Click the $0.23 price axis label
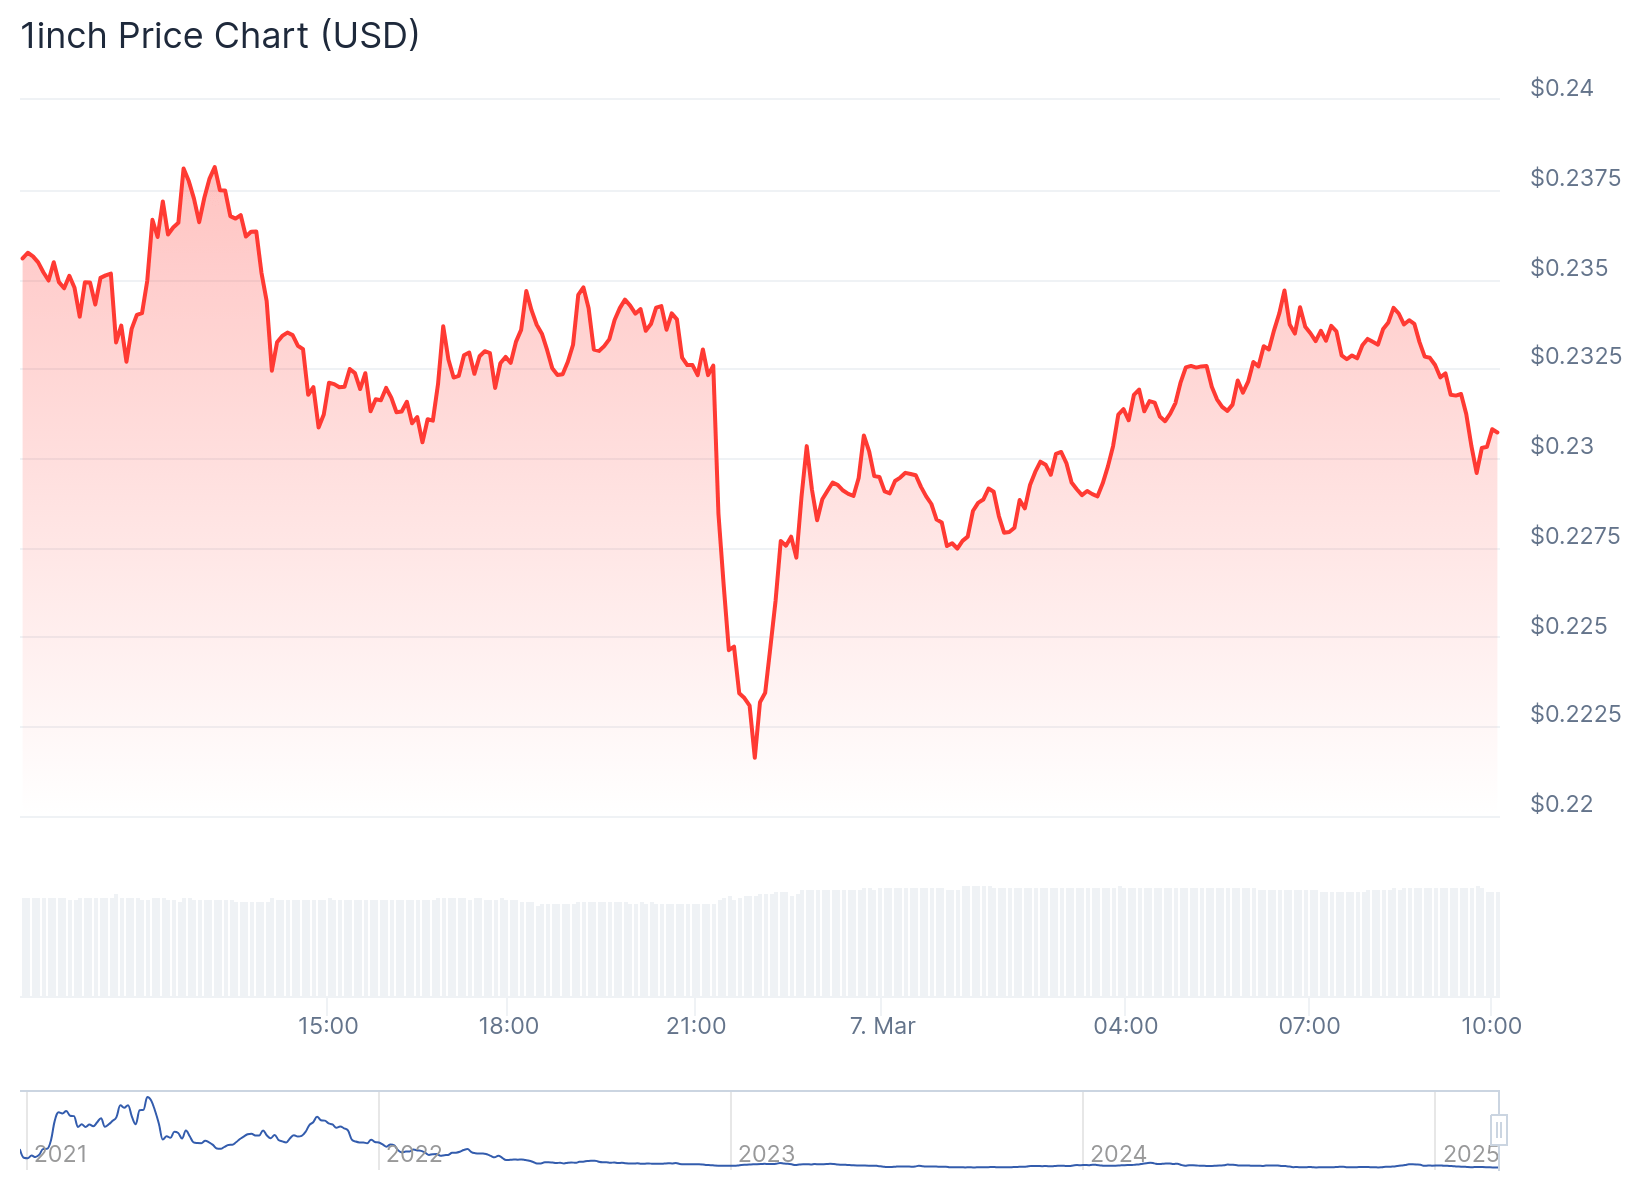The height and width of the screenshot is (1200, 1644). point(1561,446)
